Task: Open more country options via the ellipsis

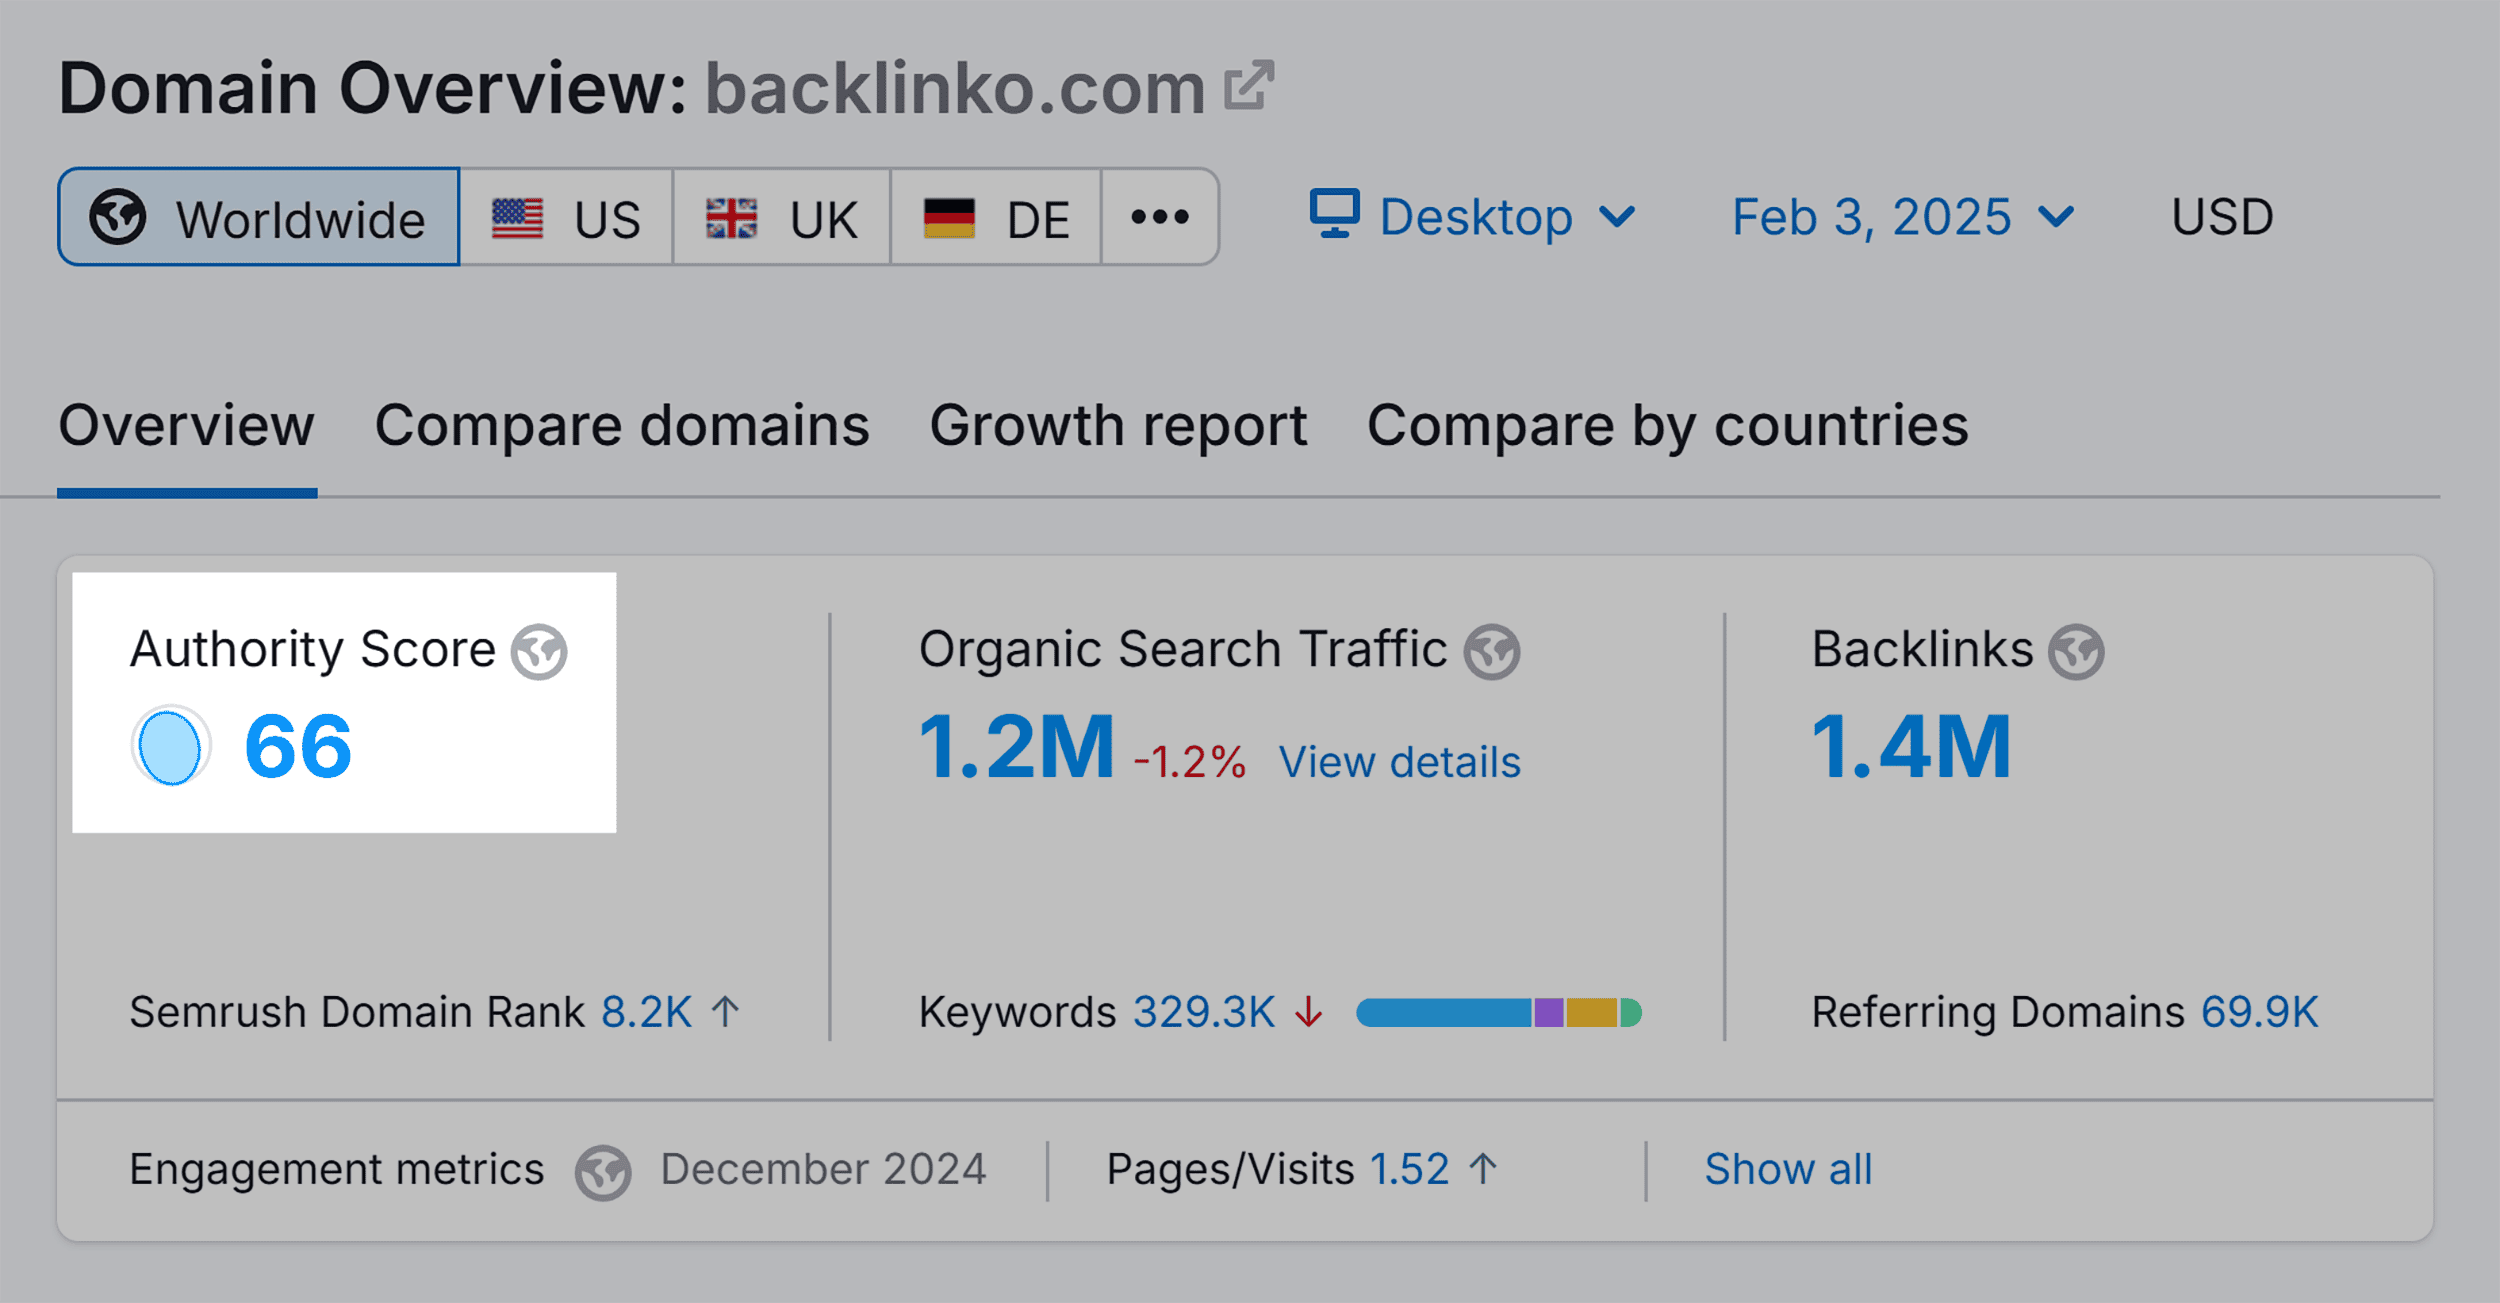Action: coord(1158,217)
